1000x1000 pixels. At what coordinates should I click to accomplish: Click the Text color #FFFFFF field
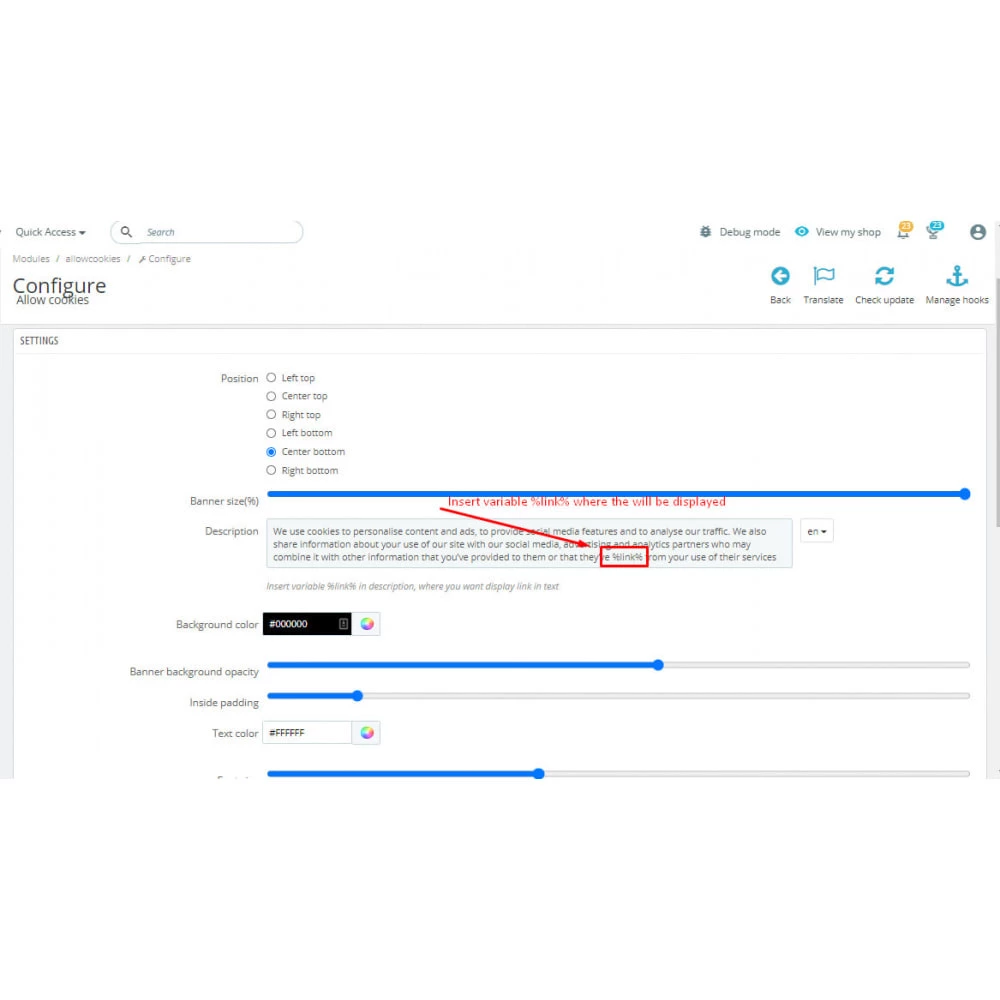[x=307, y=733]
